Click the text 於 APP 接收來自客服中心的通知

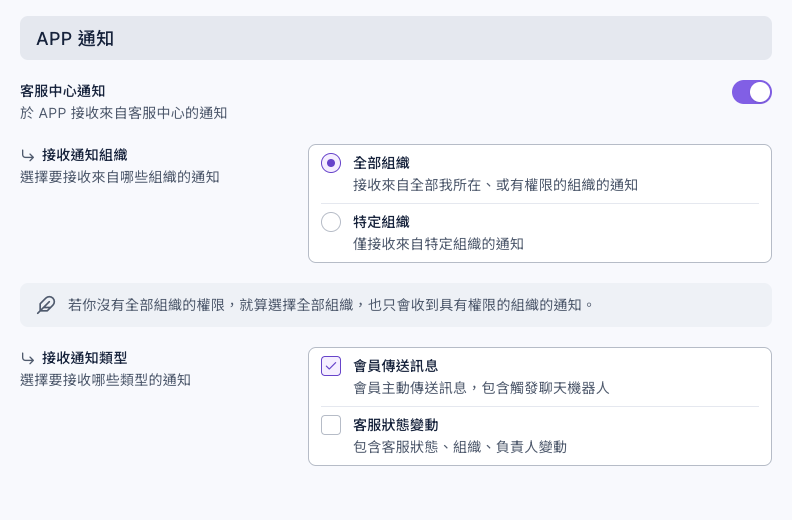click(x=124, y=113)
